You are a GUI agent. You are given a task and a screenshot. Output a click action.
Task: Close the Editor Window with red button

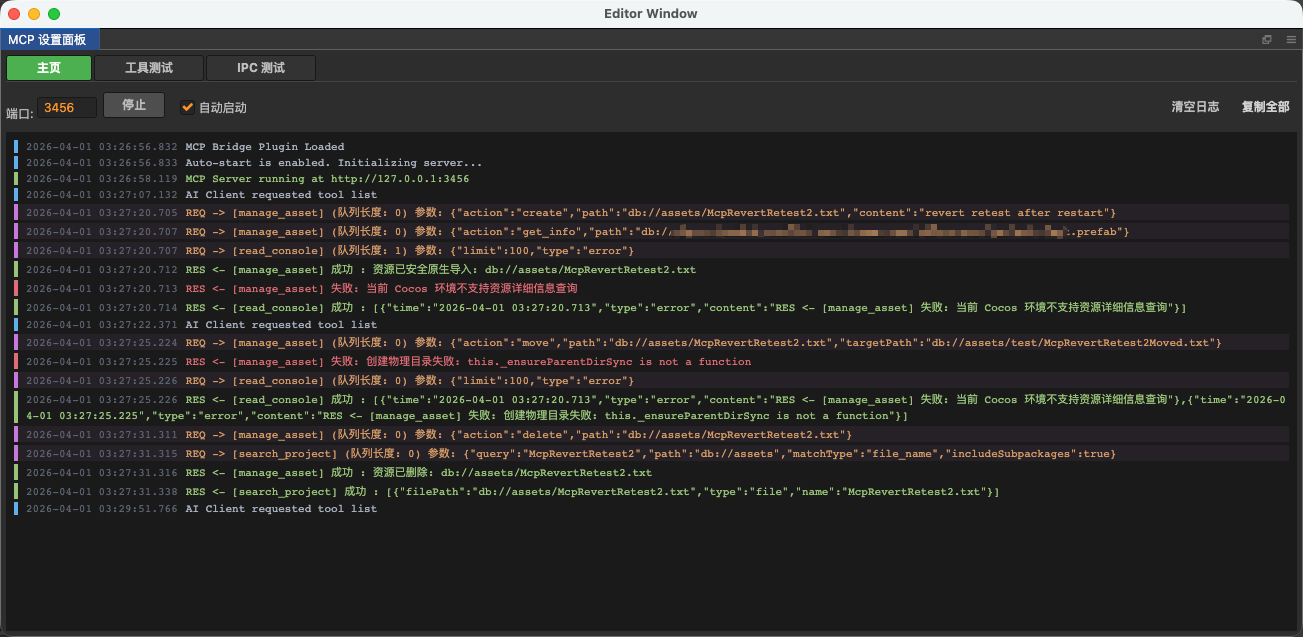click(14, 14)
